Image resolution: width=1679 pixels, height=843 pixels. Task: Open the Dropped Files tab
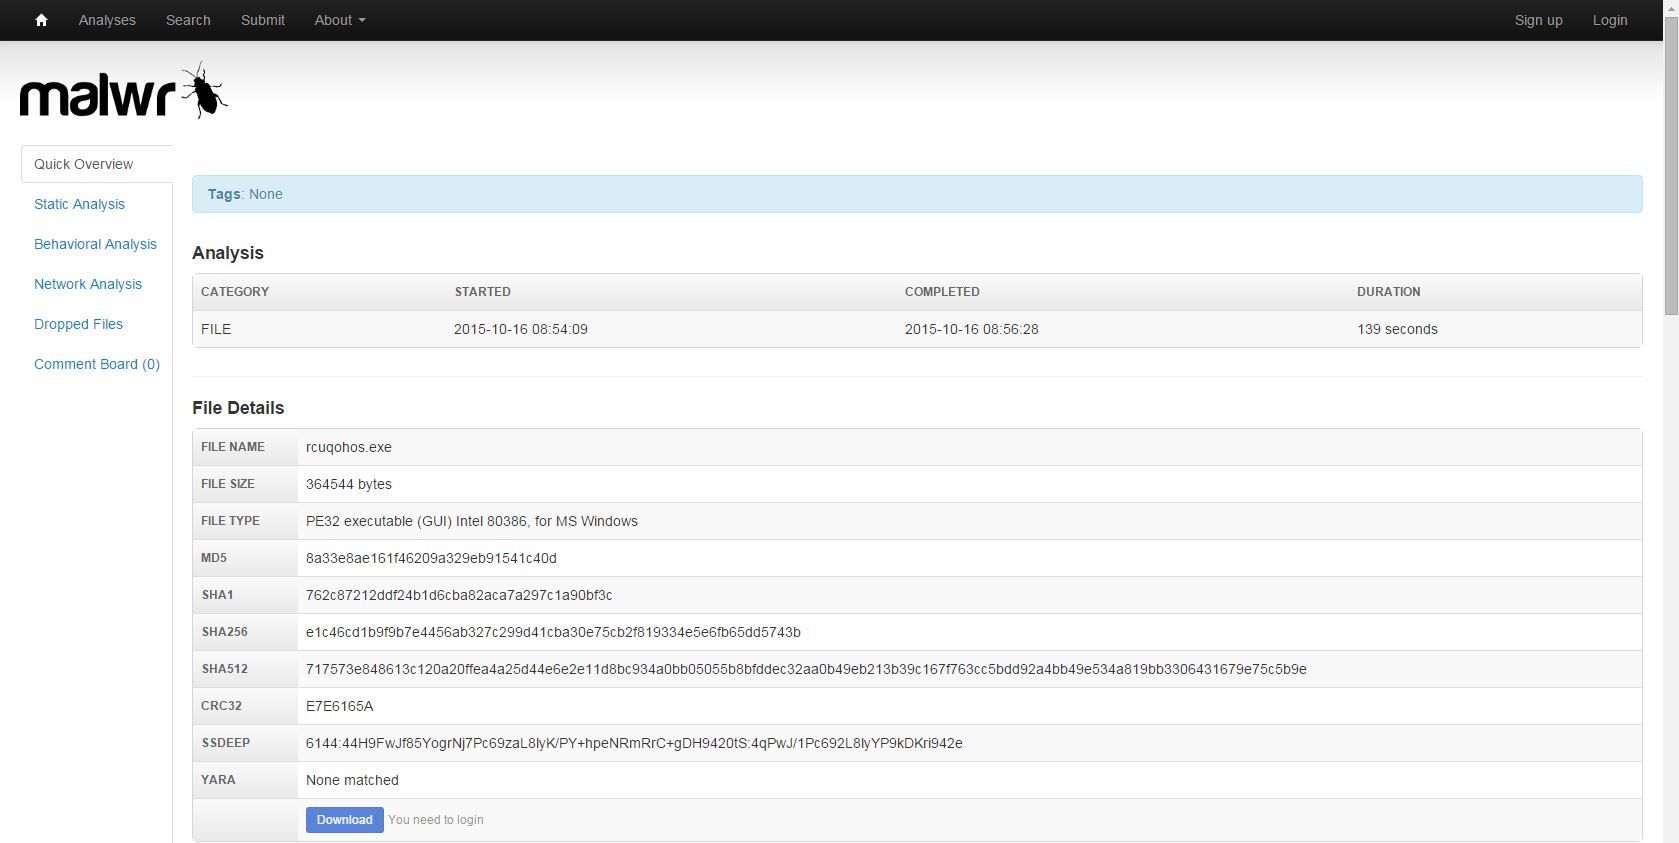coord(78,324)
